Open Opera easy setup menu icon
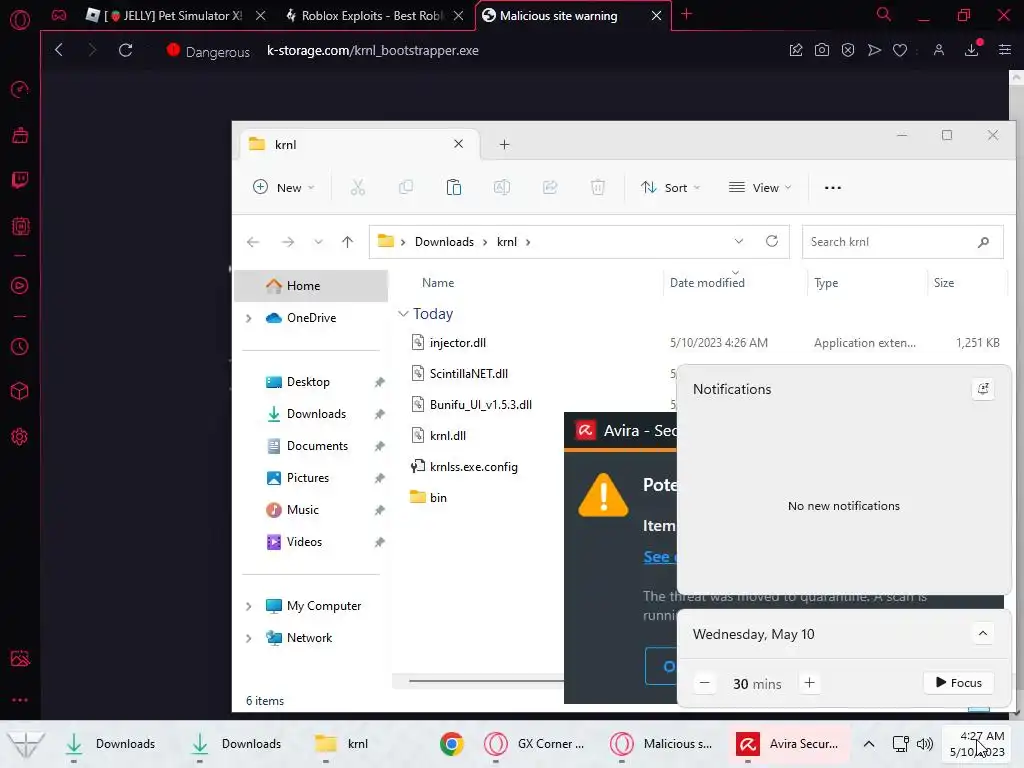This screenshot has height=768, width=1024. click(x=1005, y=50)
